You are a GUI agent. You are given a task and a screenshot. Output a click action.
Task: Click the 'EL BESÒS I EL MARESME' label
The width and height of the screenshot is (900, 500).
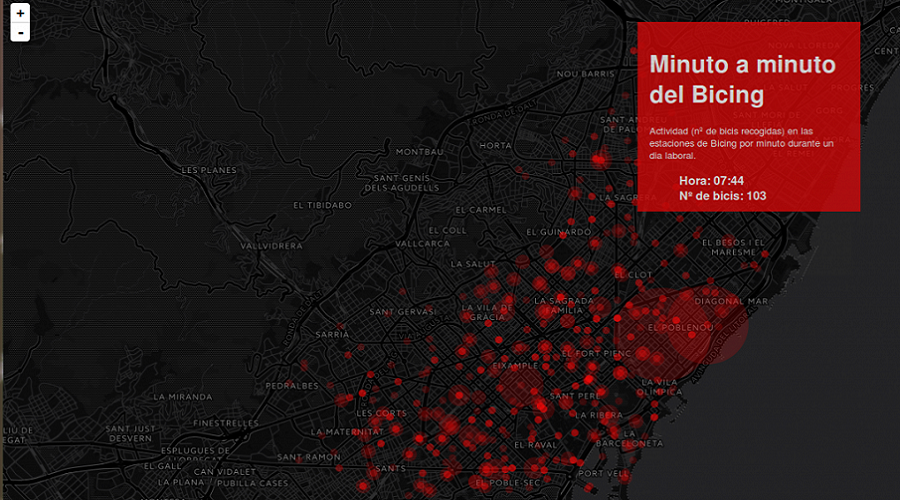pos(734,247)
